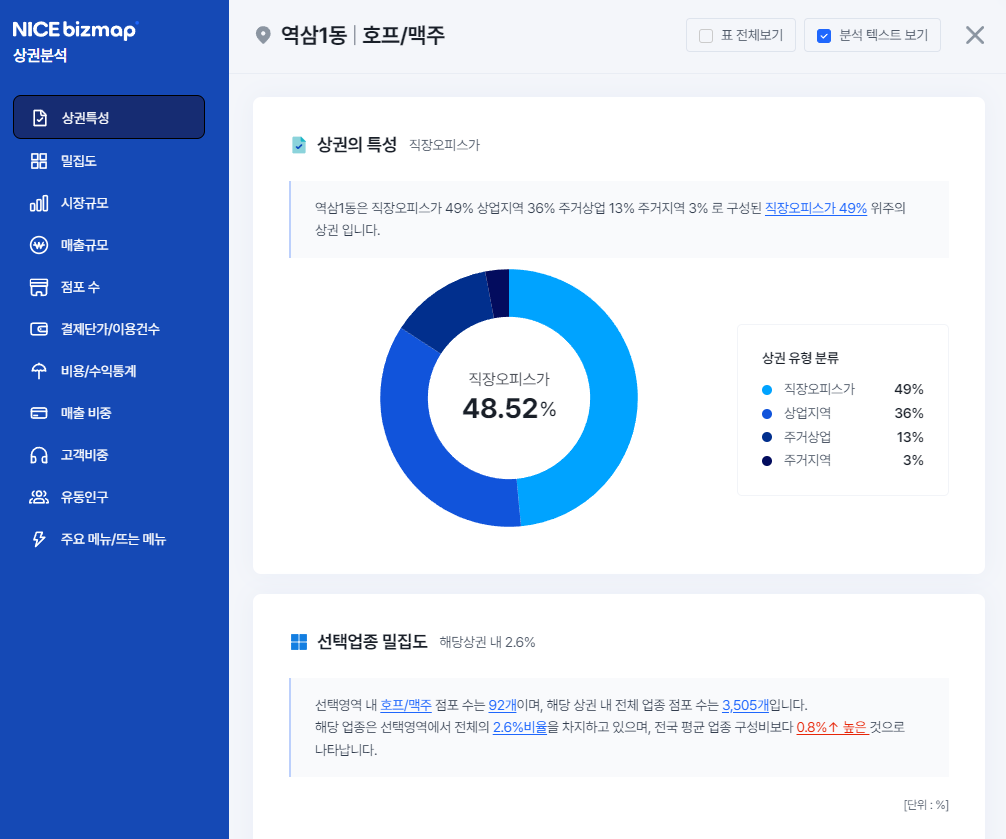Open the 상권특성 sidebar icon

click(x=40, y=117)
